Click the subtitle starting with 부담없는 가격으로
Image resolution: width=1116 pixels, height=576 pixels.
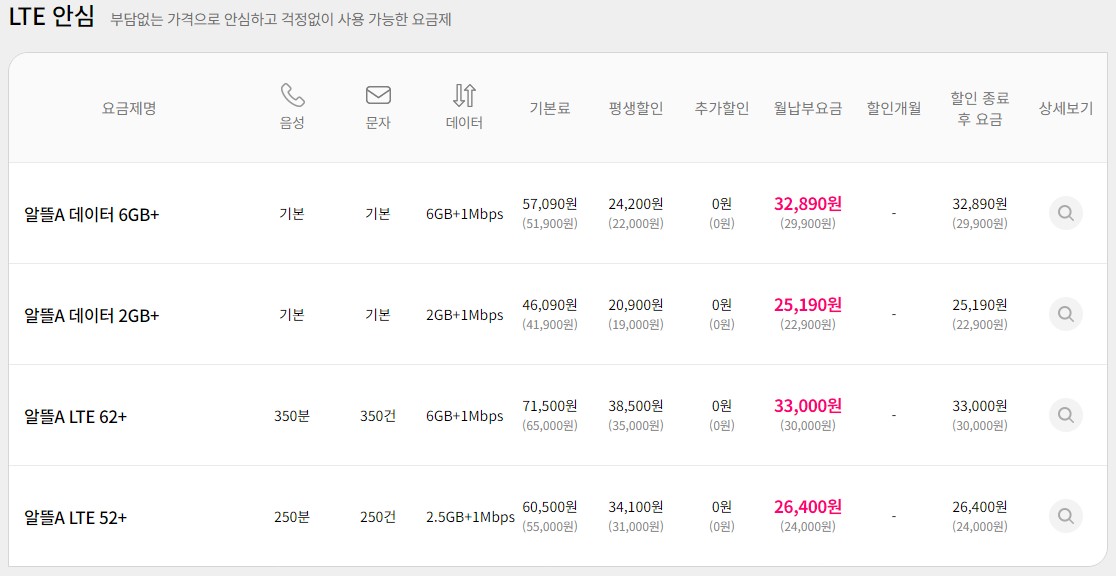[280, 19]
